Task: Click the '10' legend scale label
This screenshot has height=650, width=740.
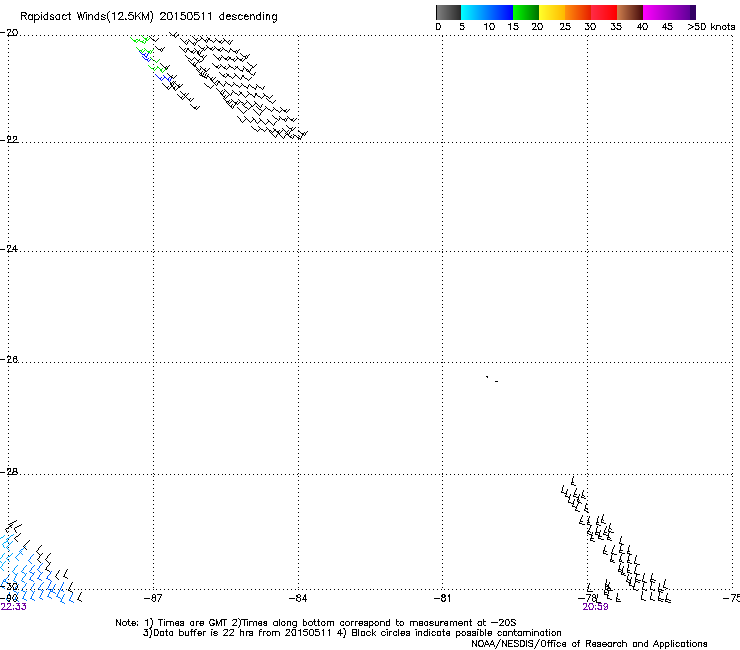Action: (x=489, y=27)
